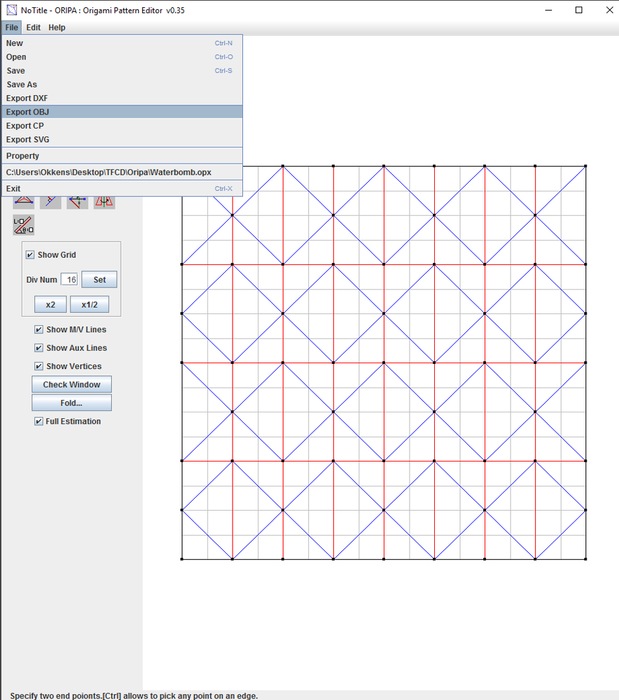Viewport: 619px width, 700px height.
Task: Select Save As menu entry
Action: pyautogui.click(x=122, y=85)
